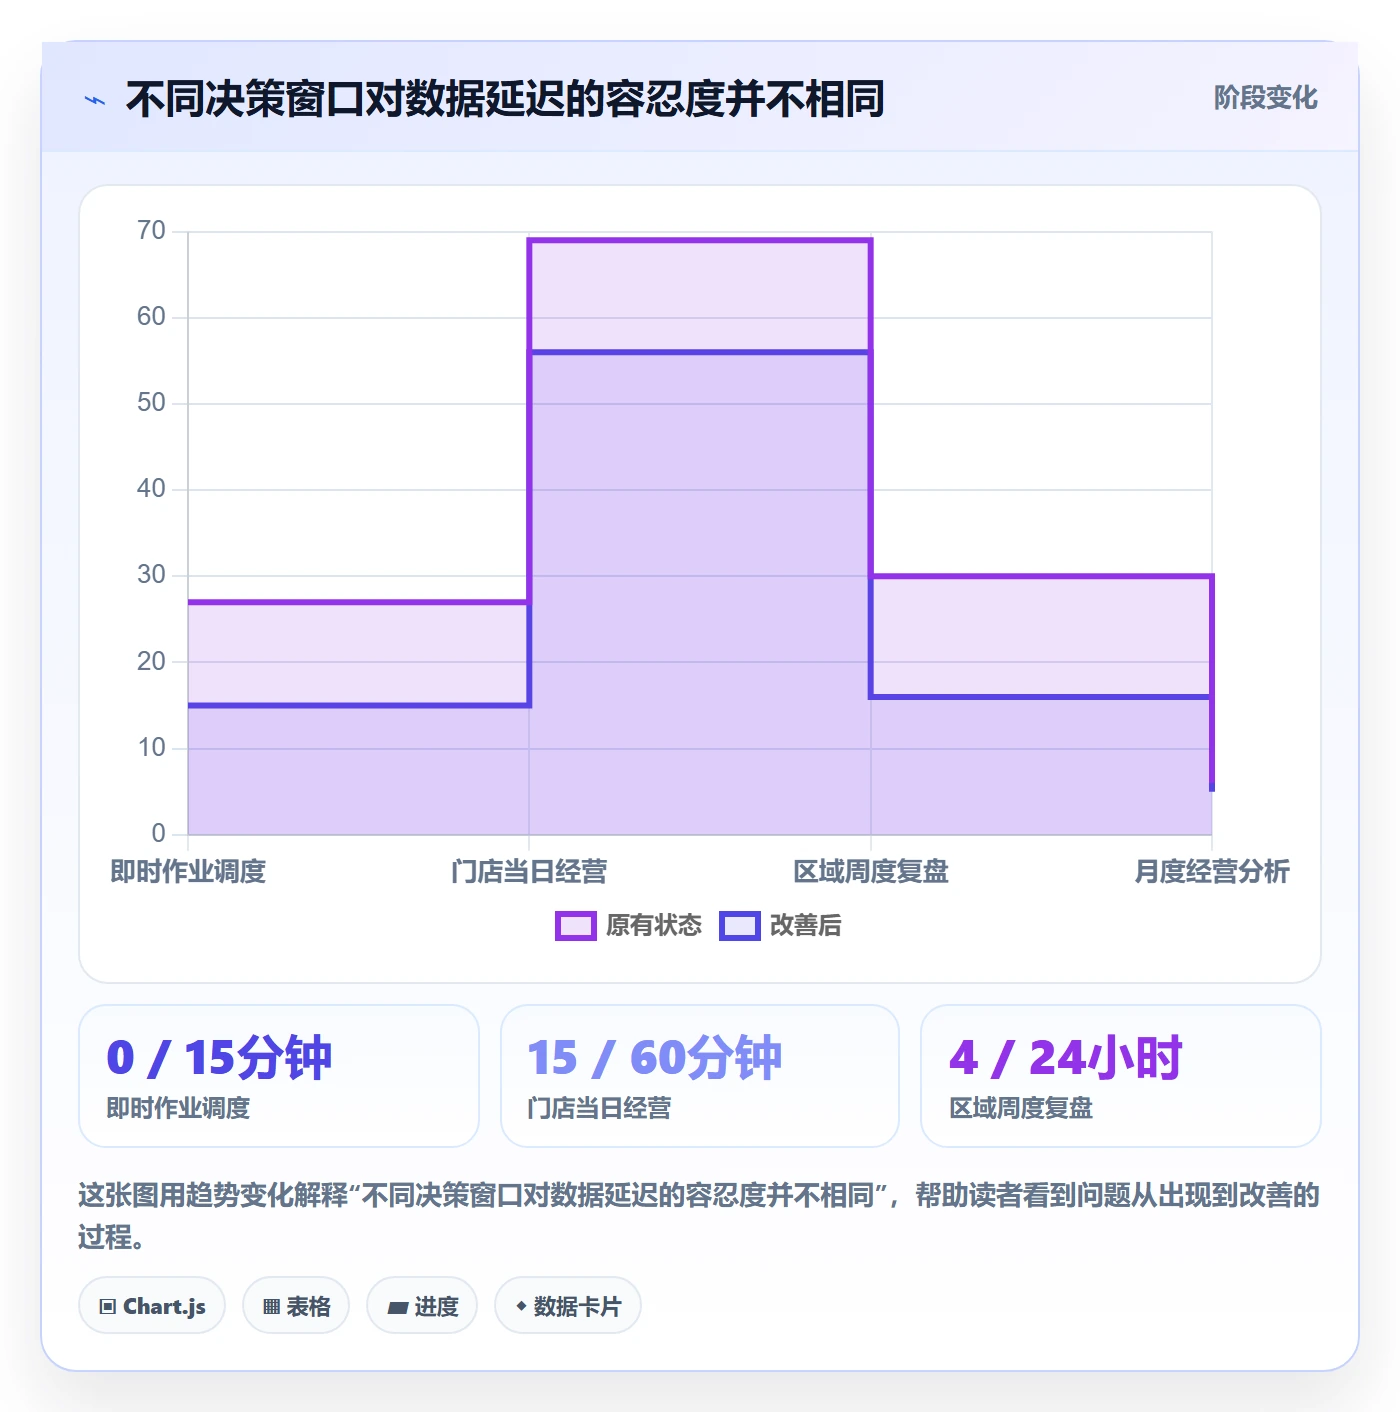Click the y-axis value 10

tap(151, 748)
